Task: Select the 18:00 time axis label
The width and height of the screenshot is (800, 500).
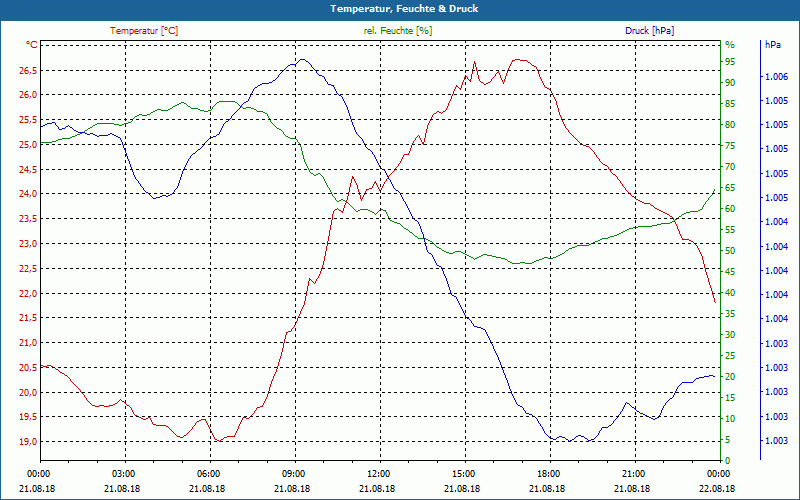Action: 550,473
